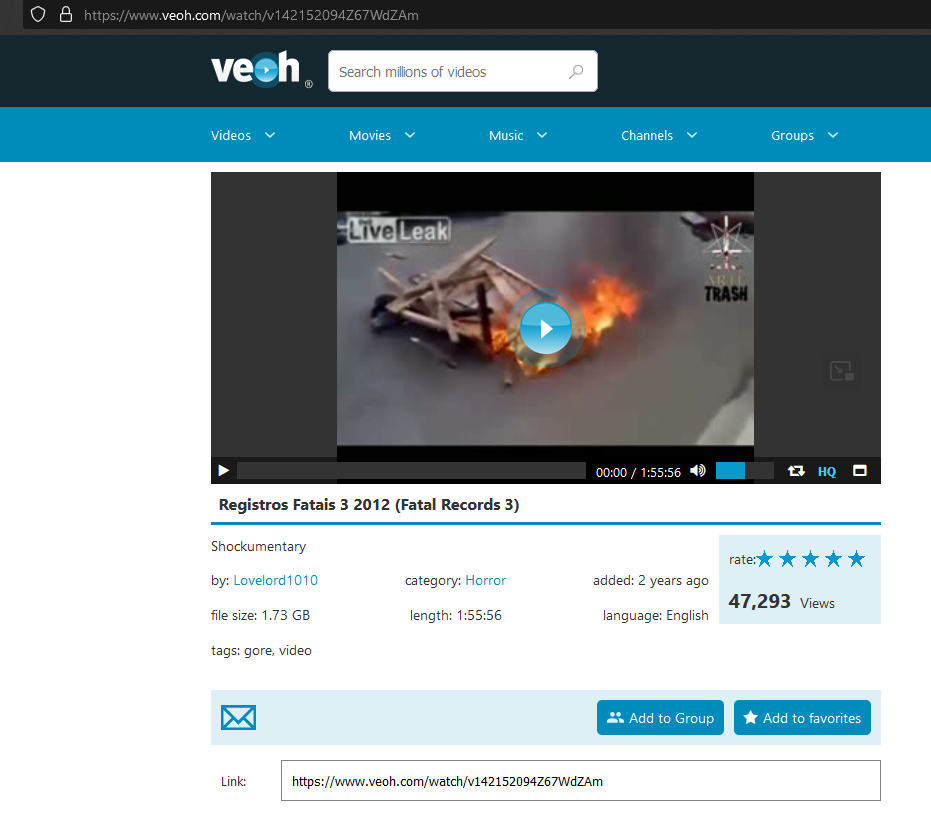Click the browser address bar URL
The height and width of the screenshot is (820, 931).
(251, 15)
